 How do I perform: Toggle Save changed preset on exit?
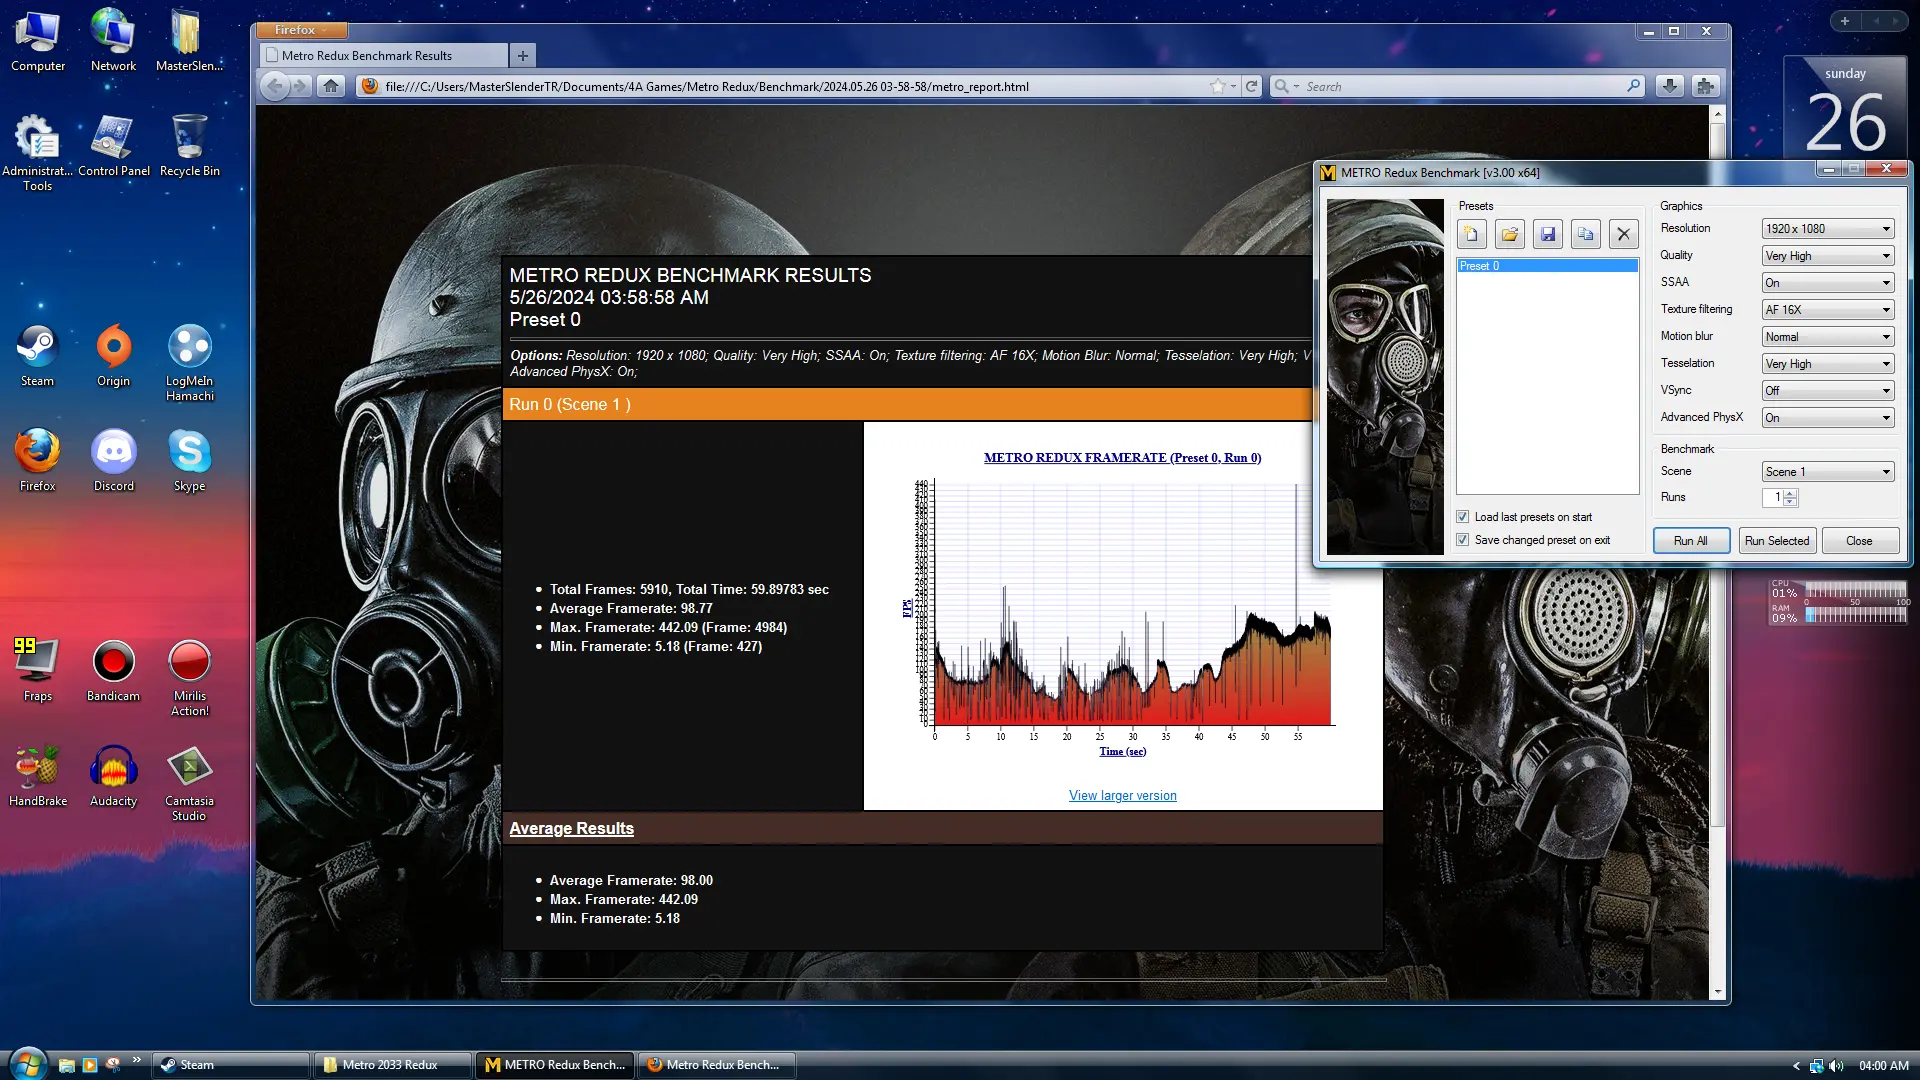click(x=1463, y=540)
